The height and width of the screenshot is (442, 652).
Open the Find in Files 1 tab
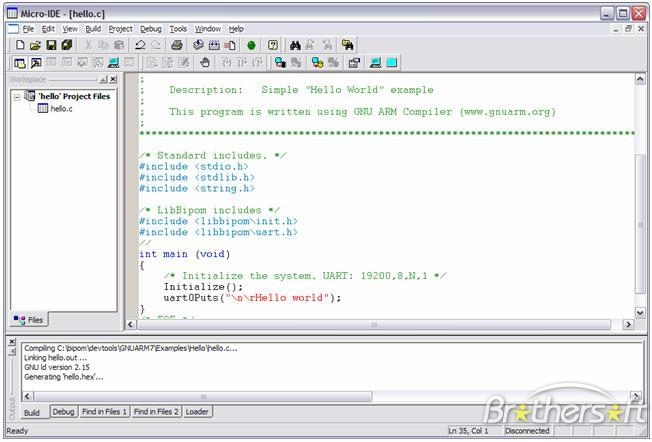[x=104, y=412]
